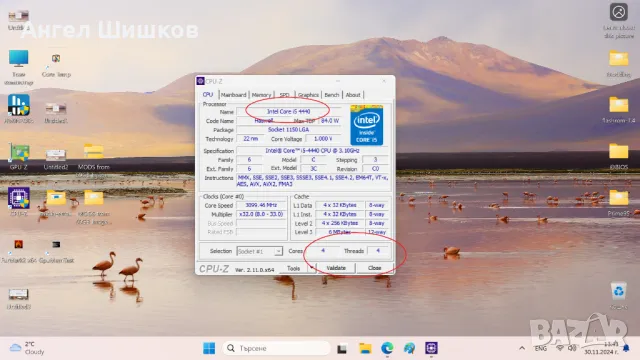Click the Close button in CPU-Z
640x360 pixels.
[374, 268]
